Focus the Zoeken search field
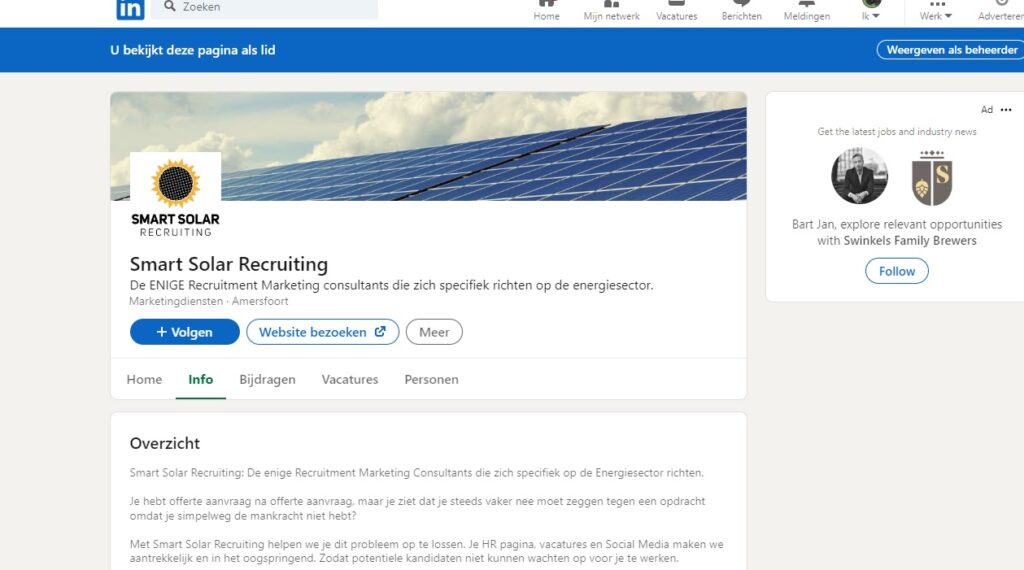This screenshot has width=1024, height=570. pos(264,8)
